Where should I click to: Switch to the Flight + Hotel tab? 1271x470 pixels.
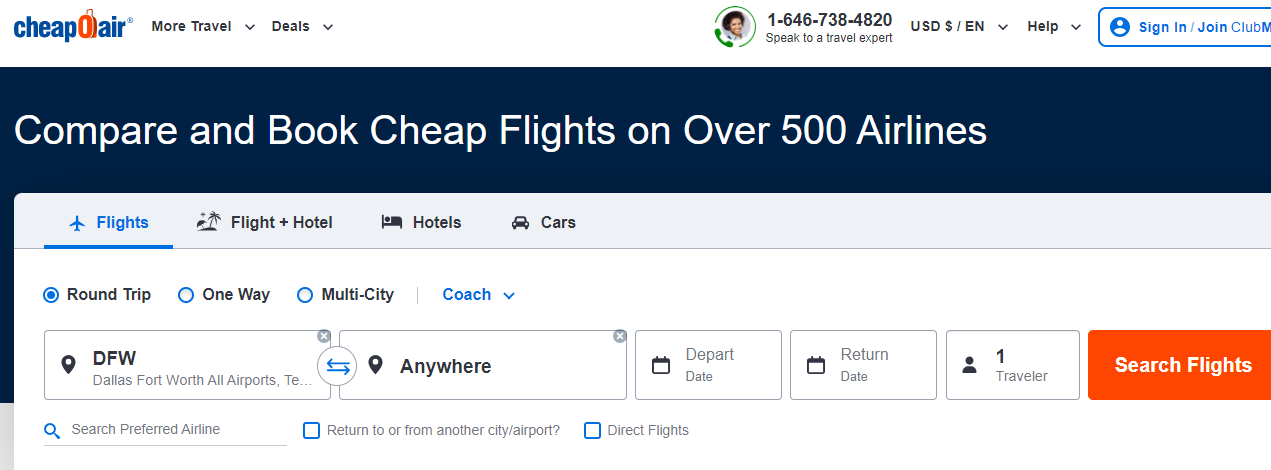(265, 222)
